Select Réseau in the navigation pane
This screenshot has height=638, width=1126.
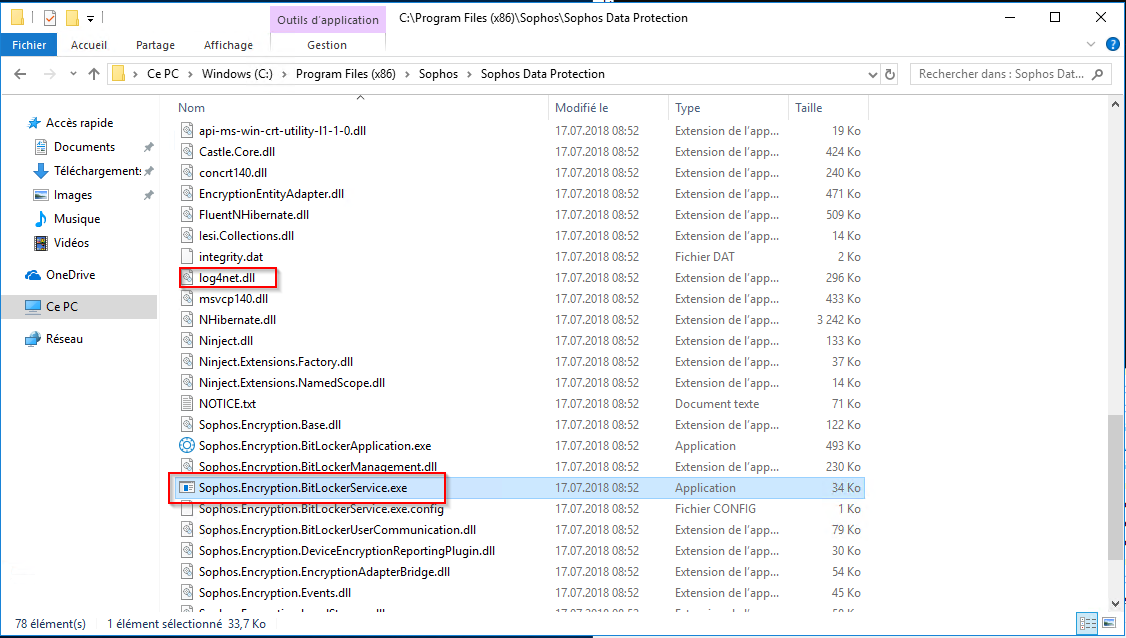point(64,339)
